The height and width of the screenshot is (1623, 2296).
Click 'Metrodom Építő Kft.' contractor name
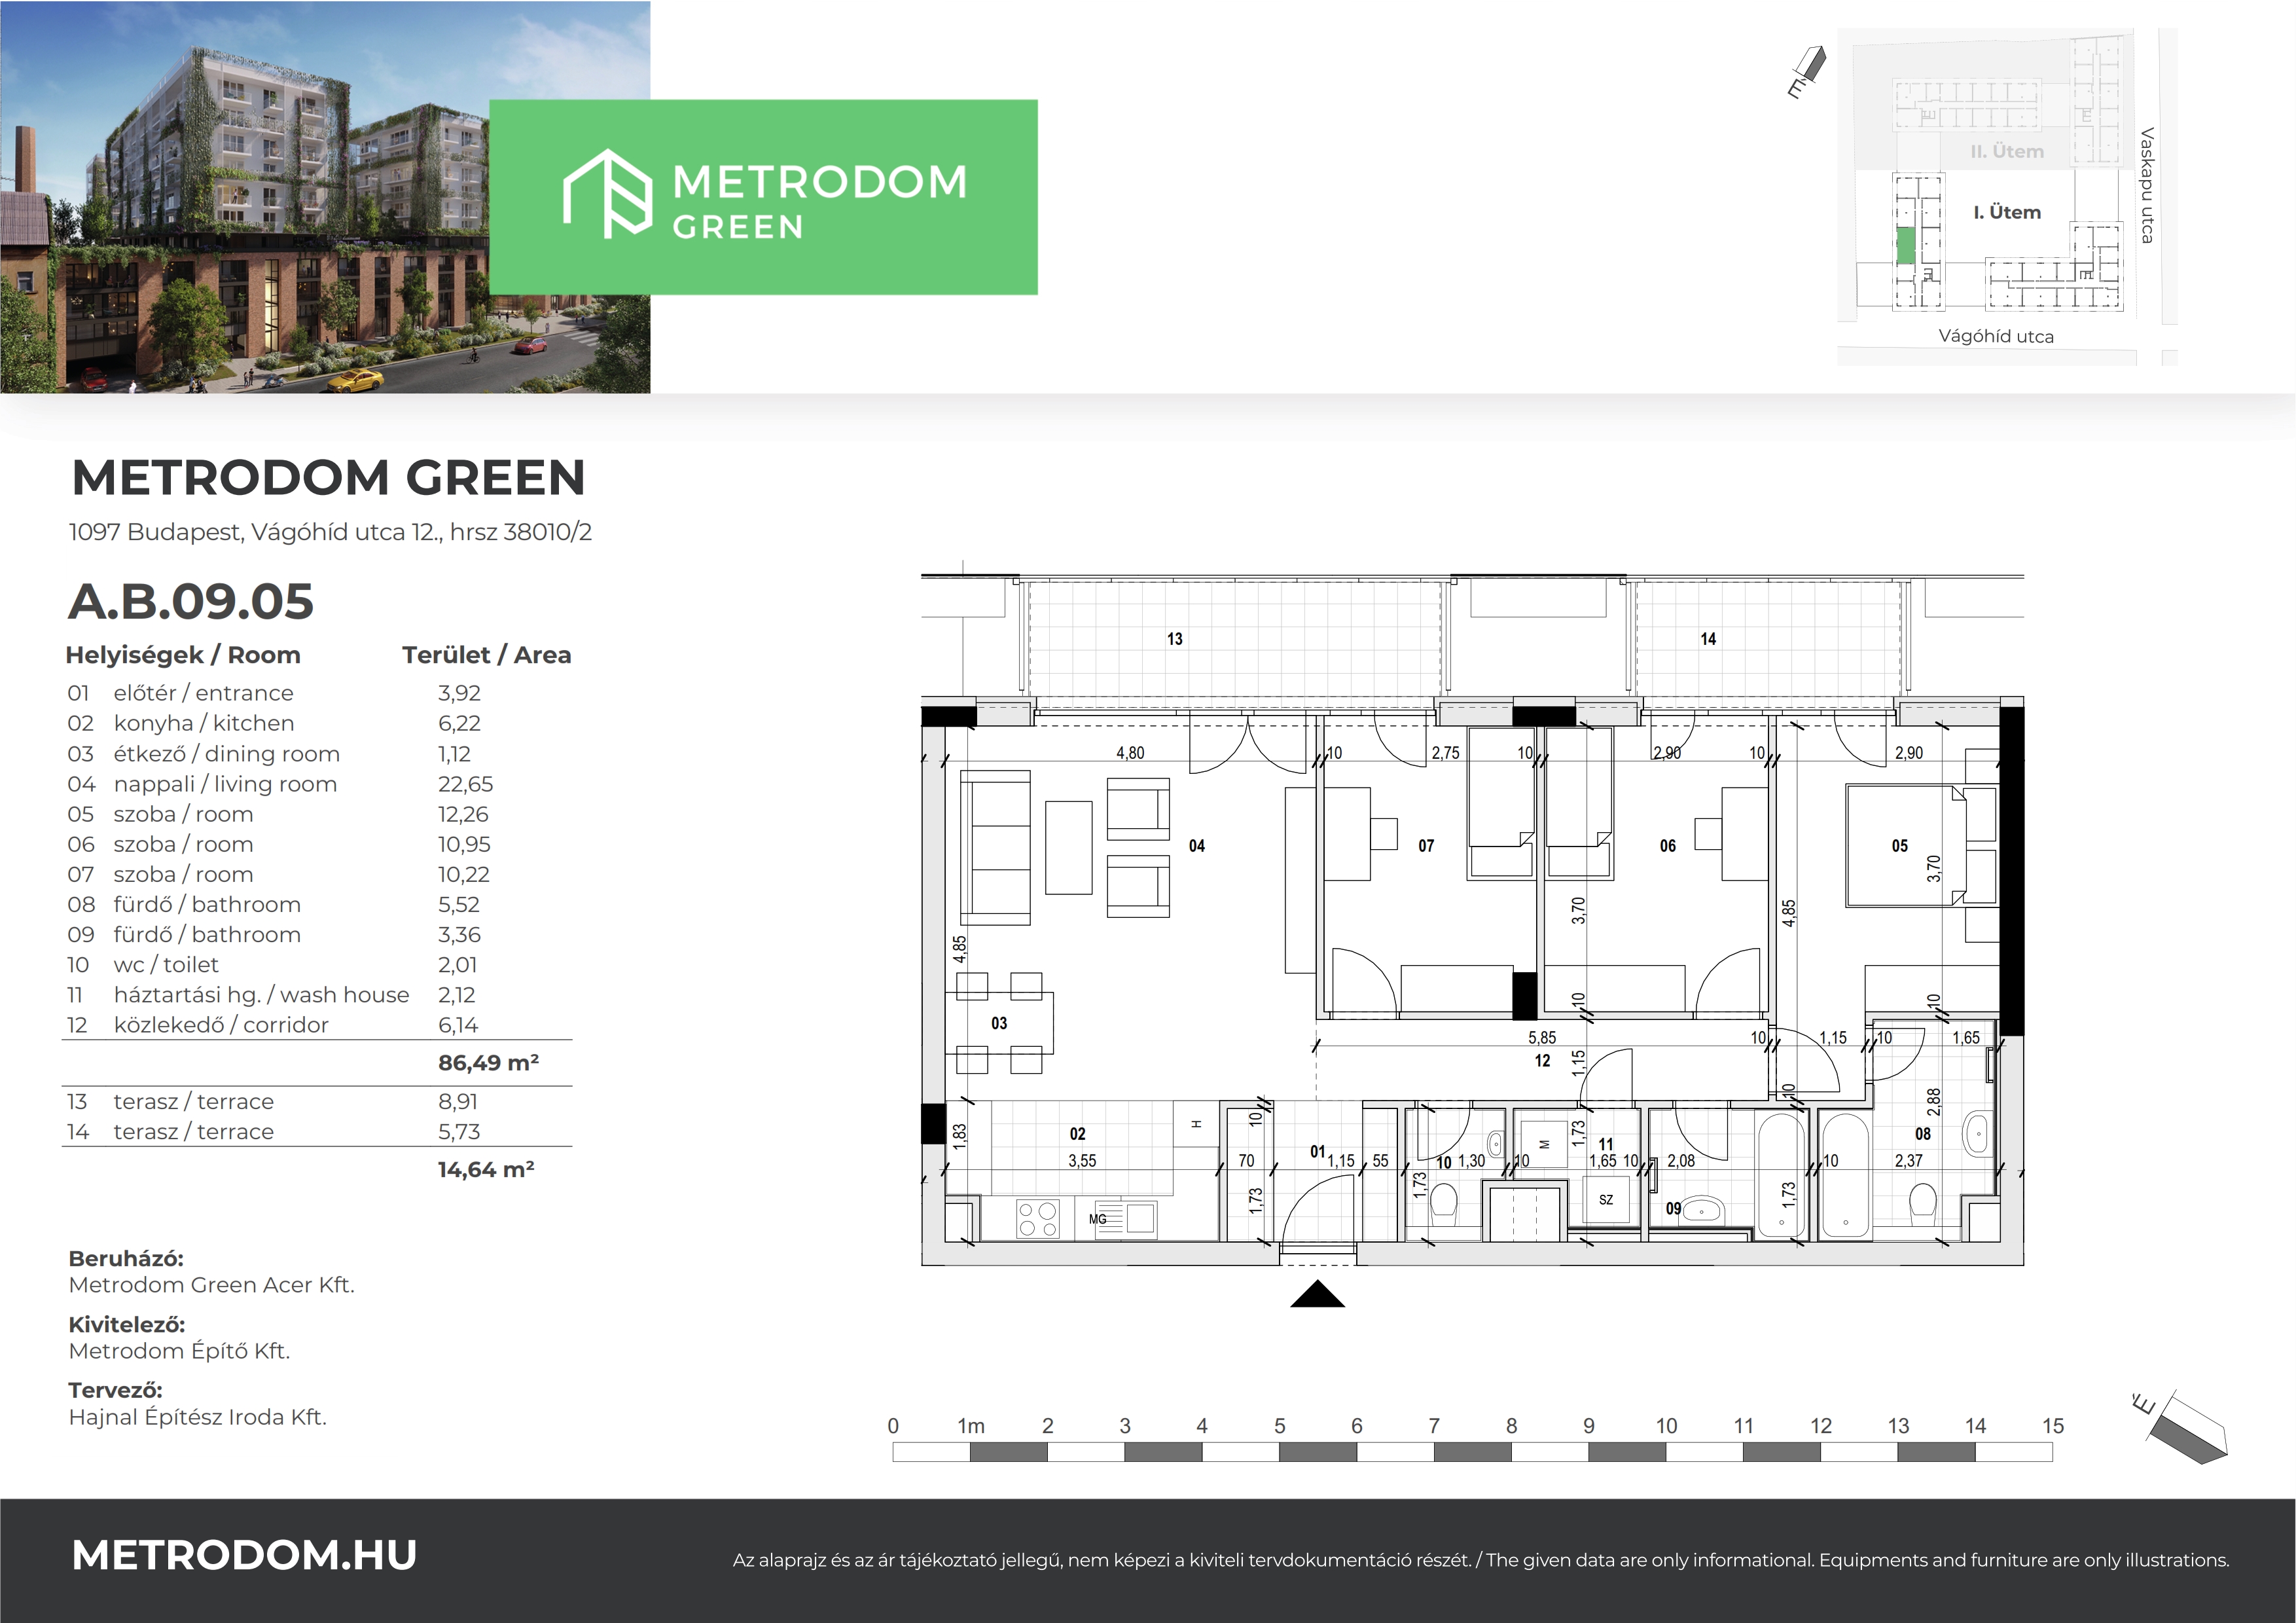179,1351
